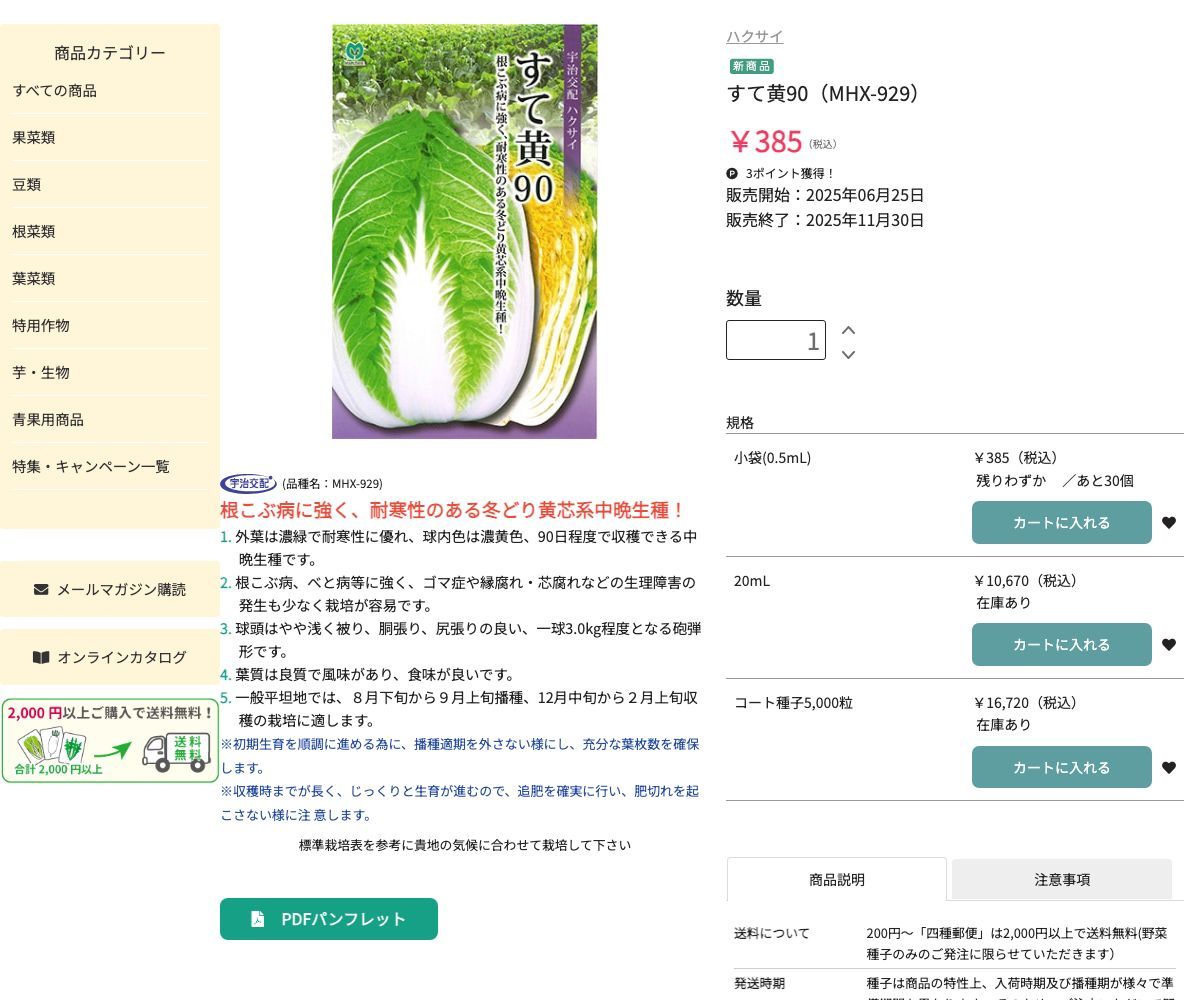
Task: Click the free shipping 送料無料 banner
Action: [x=110, y=740]
